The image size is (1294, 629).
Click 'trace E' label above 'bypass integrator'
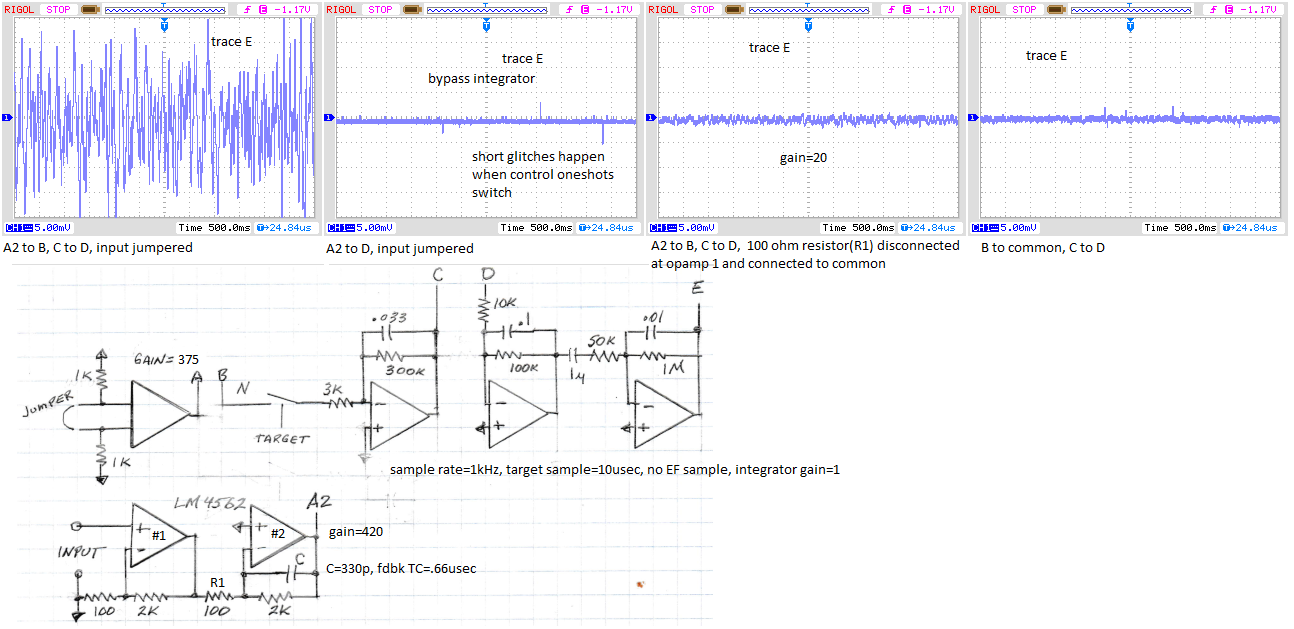click(x=523, y=59)
